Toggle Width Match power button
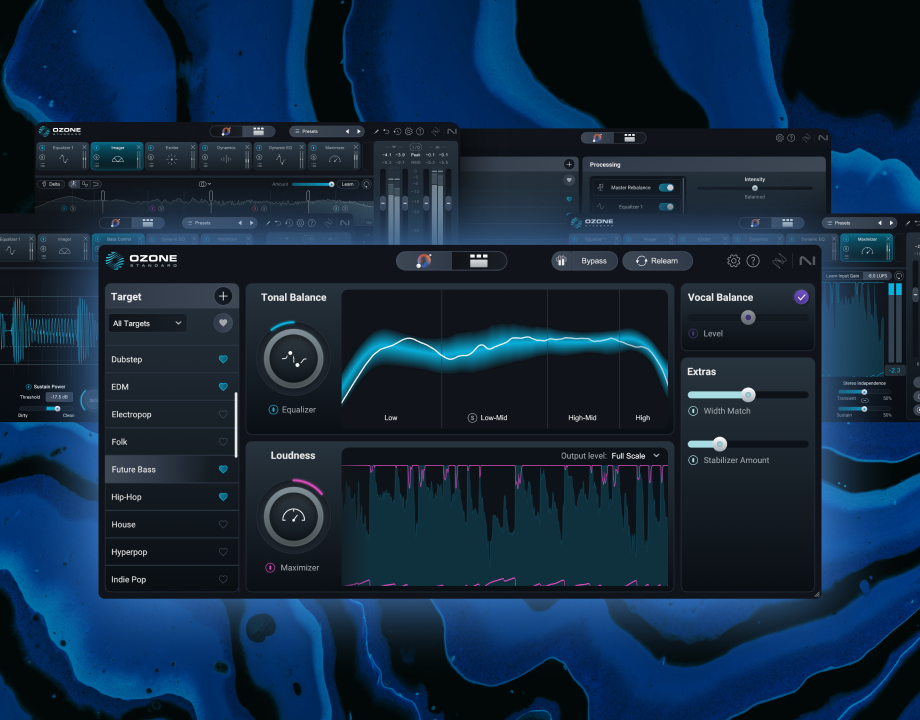Image resolution: width=920 pixels, height=720 pixels. tap(693, 411)
